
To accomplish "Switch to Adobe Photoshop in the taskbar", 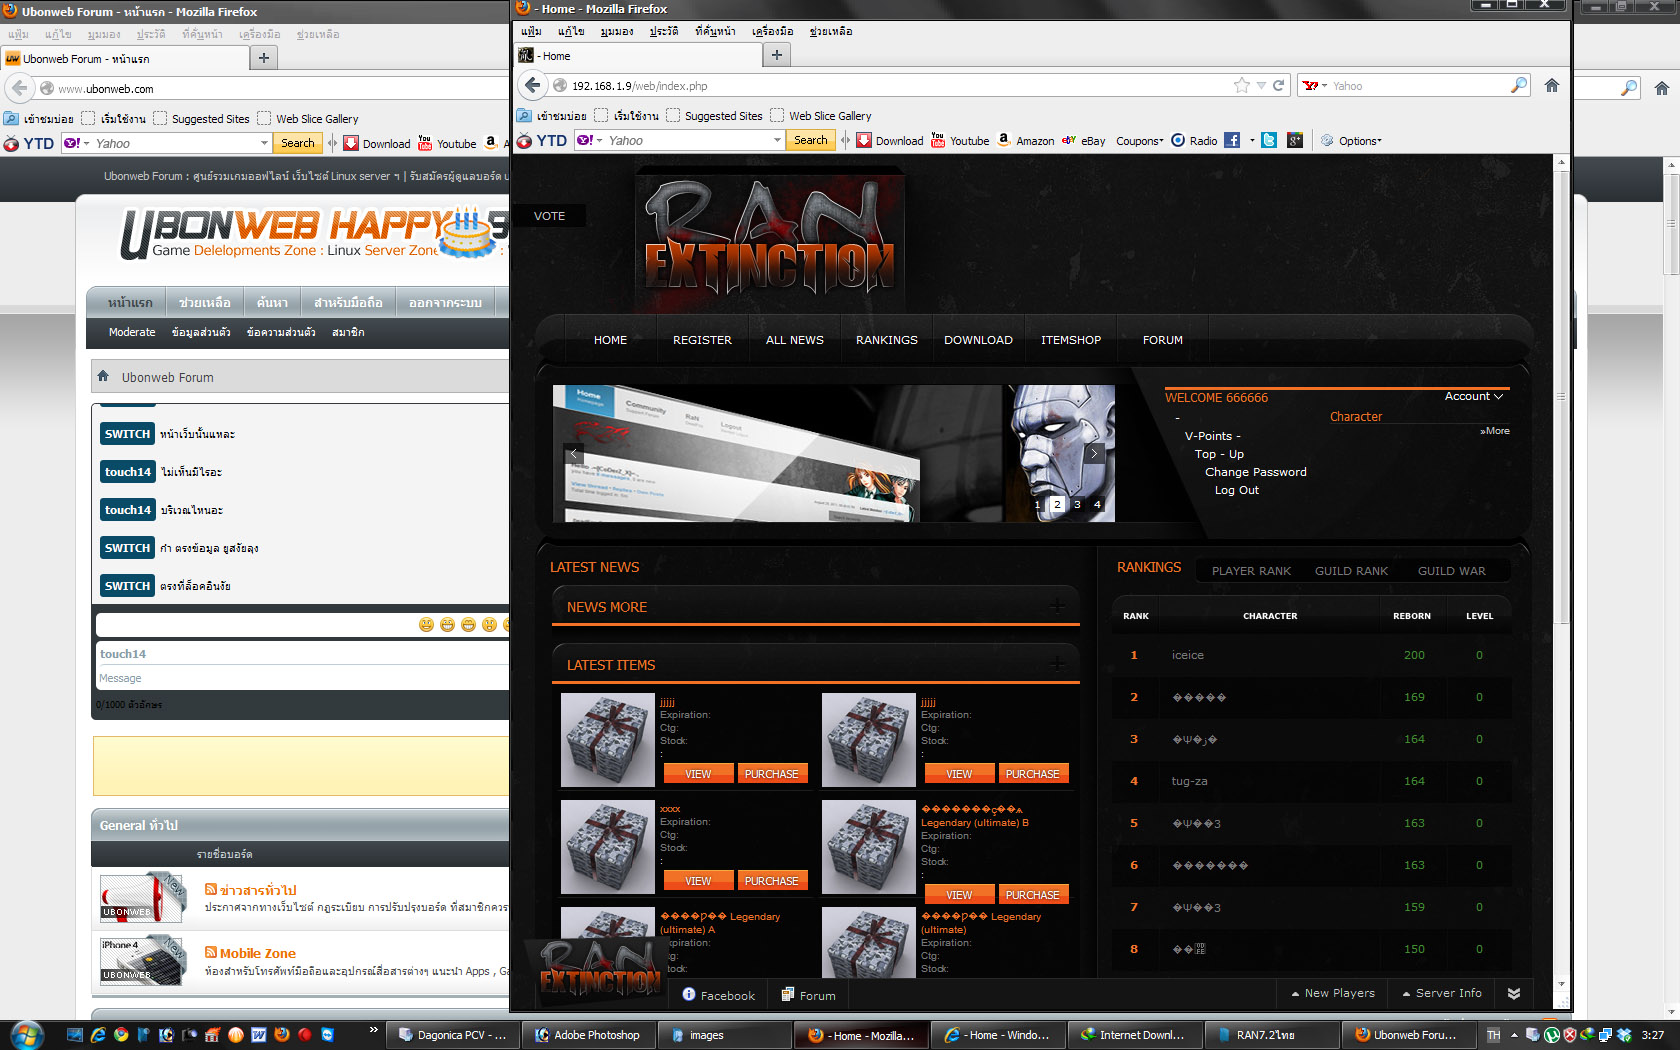I will coord(589,1035).
